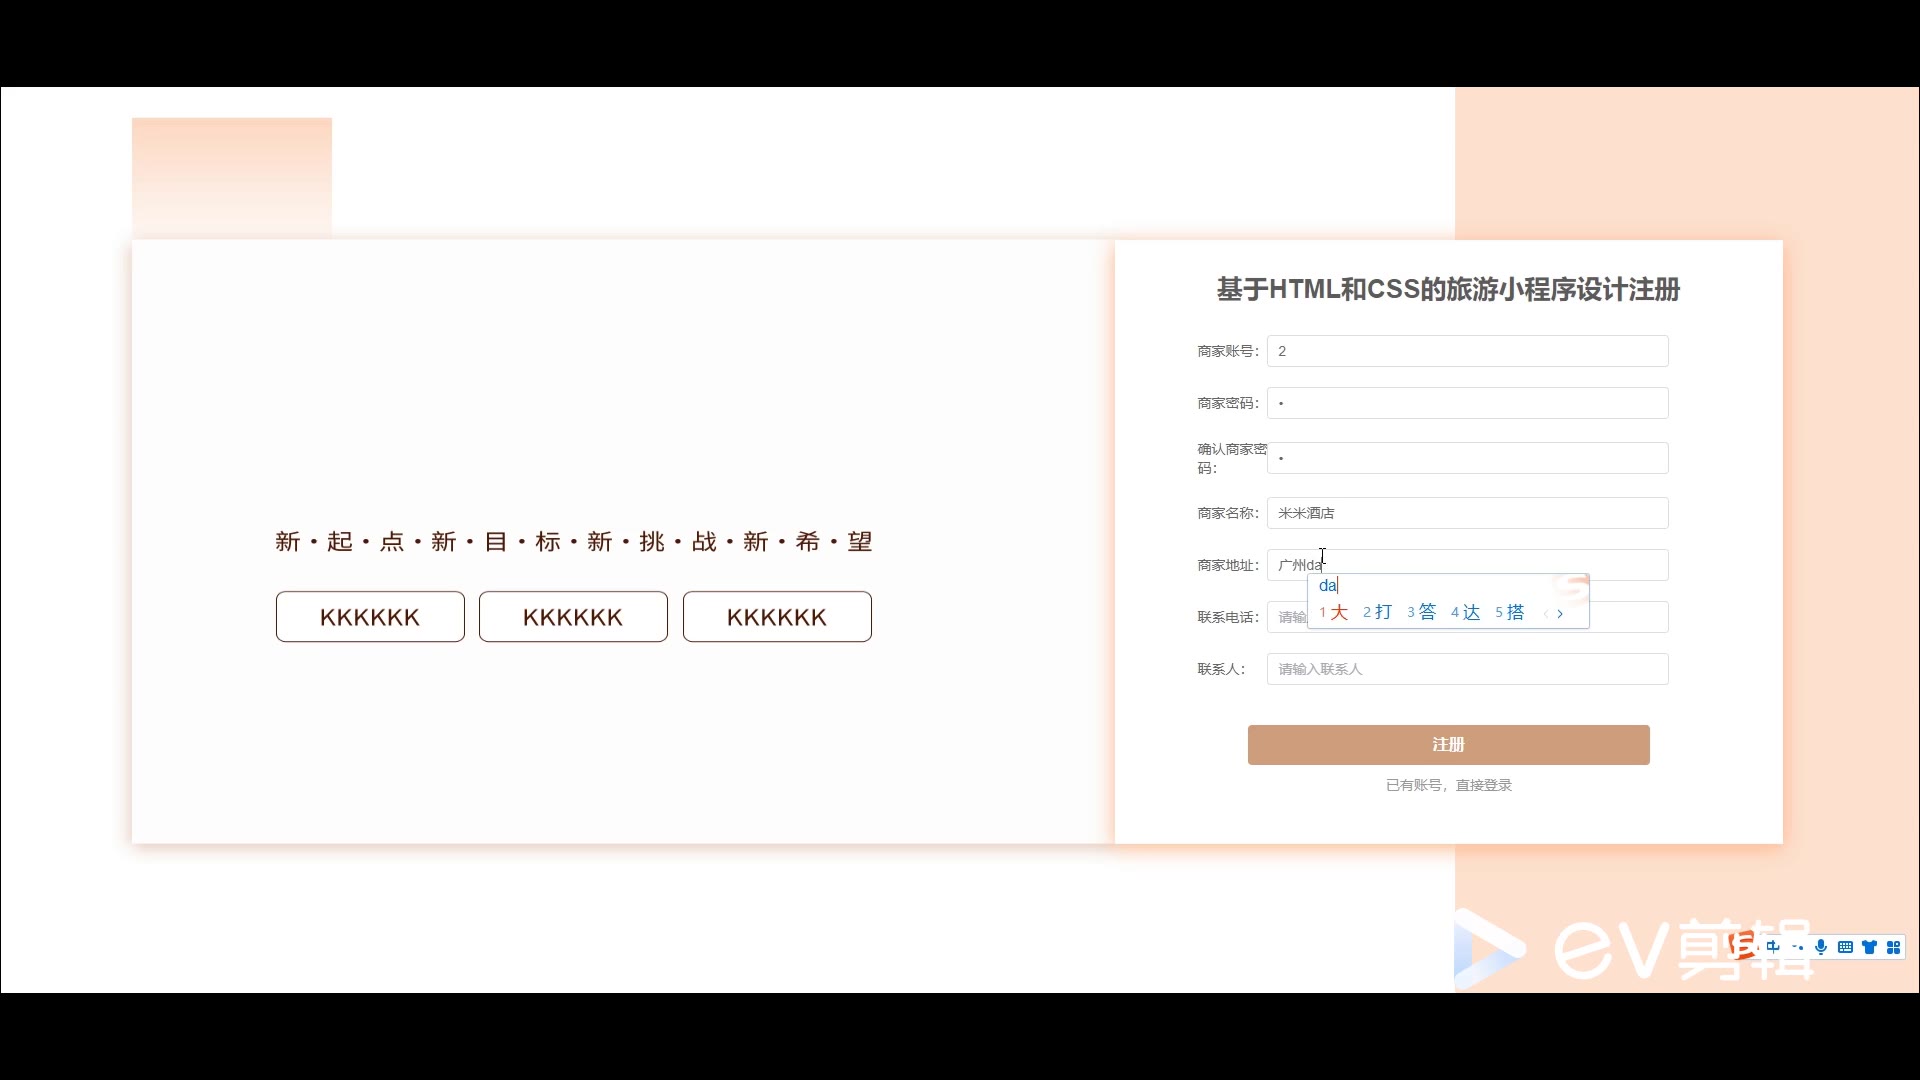Screen dimensions: 1920x1080
Task: Show next page of IME candidates
Action: point(1560,613)
